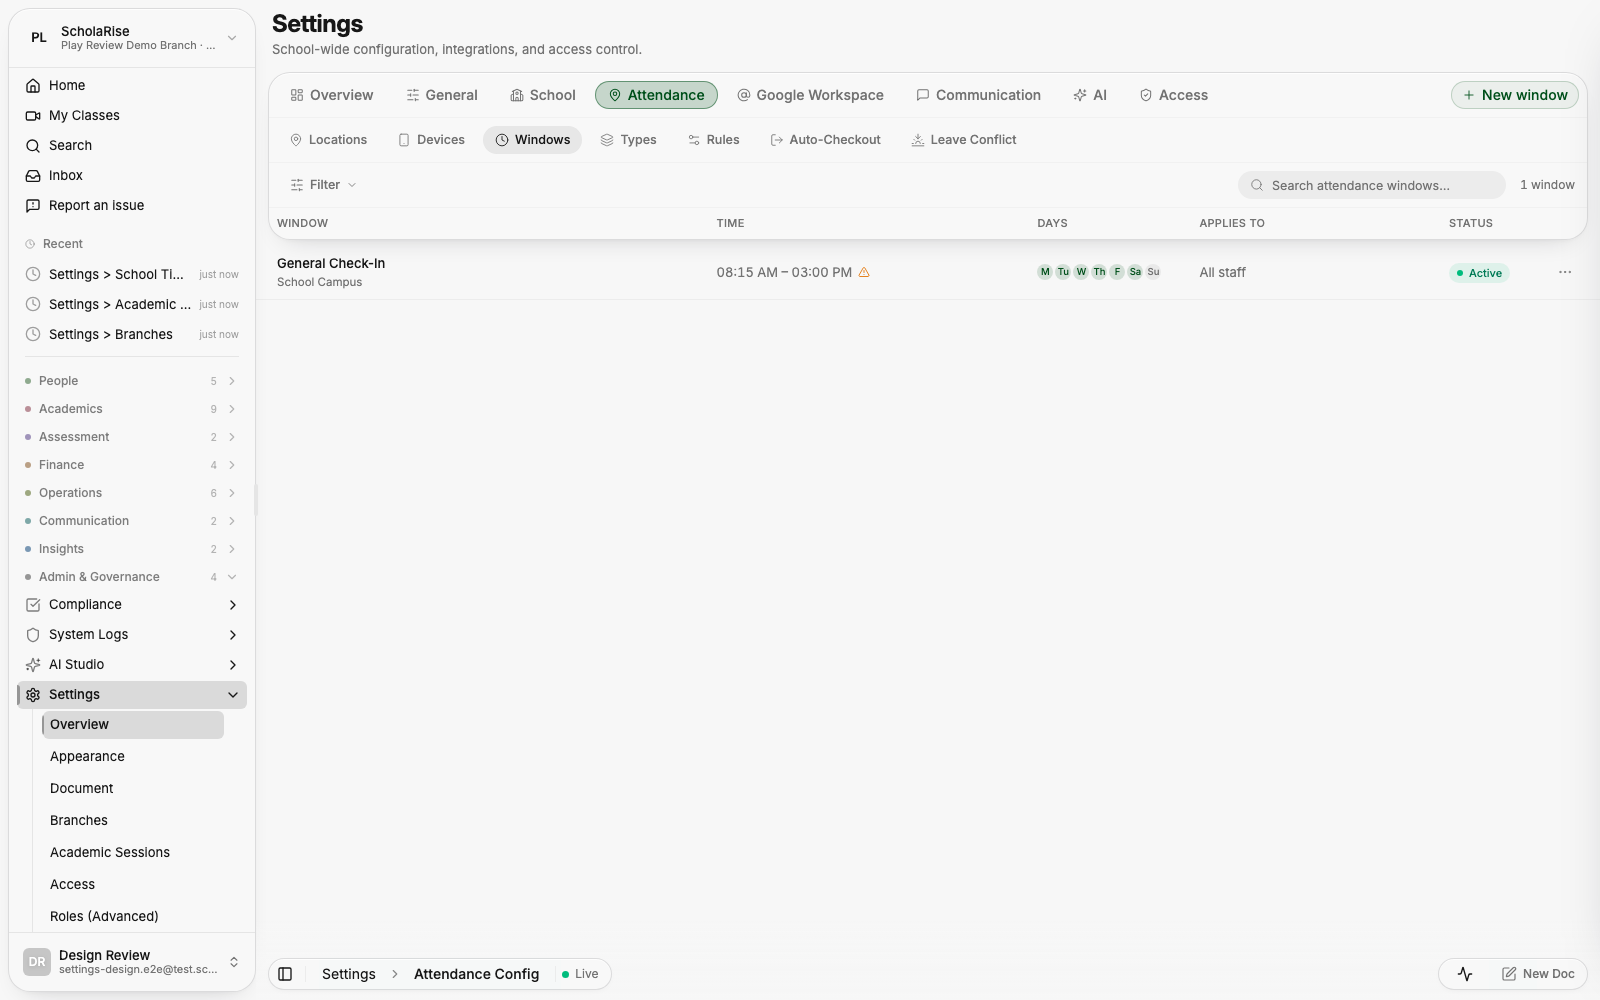Viewport: 1600px width, 1000px height.
Task: Switch to the General settings tab
Action: coord(442,95)
